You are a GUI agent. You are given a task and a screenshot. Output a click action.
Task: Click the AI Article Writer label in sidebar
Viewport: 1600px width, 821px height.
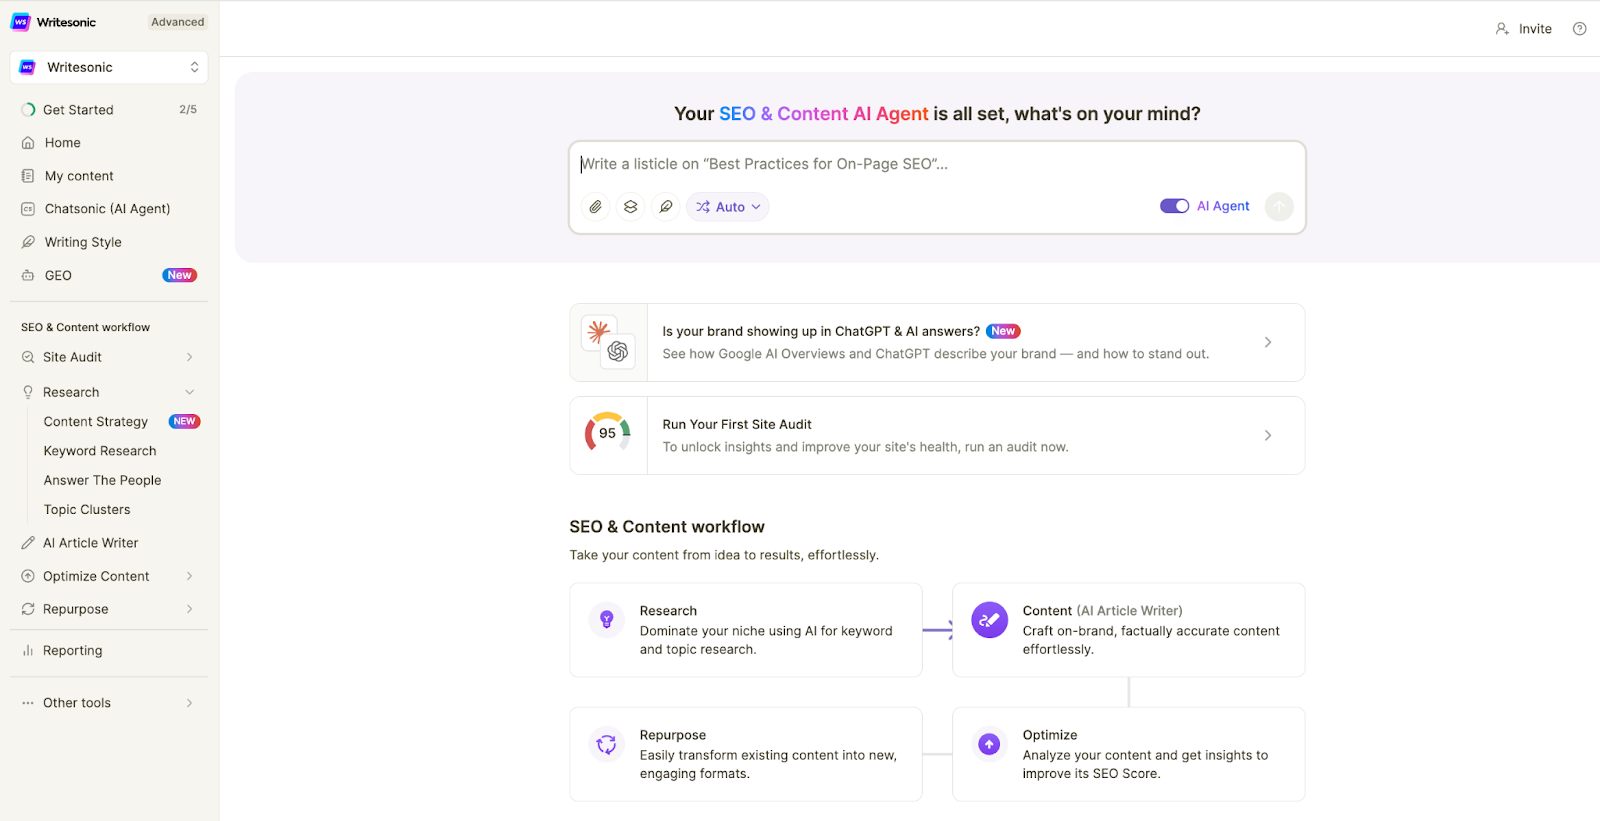click(91, 543)
